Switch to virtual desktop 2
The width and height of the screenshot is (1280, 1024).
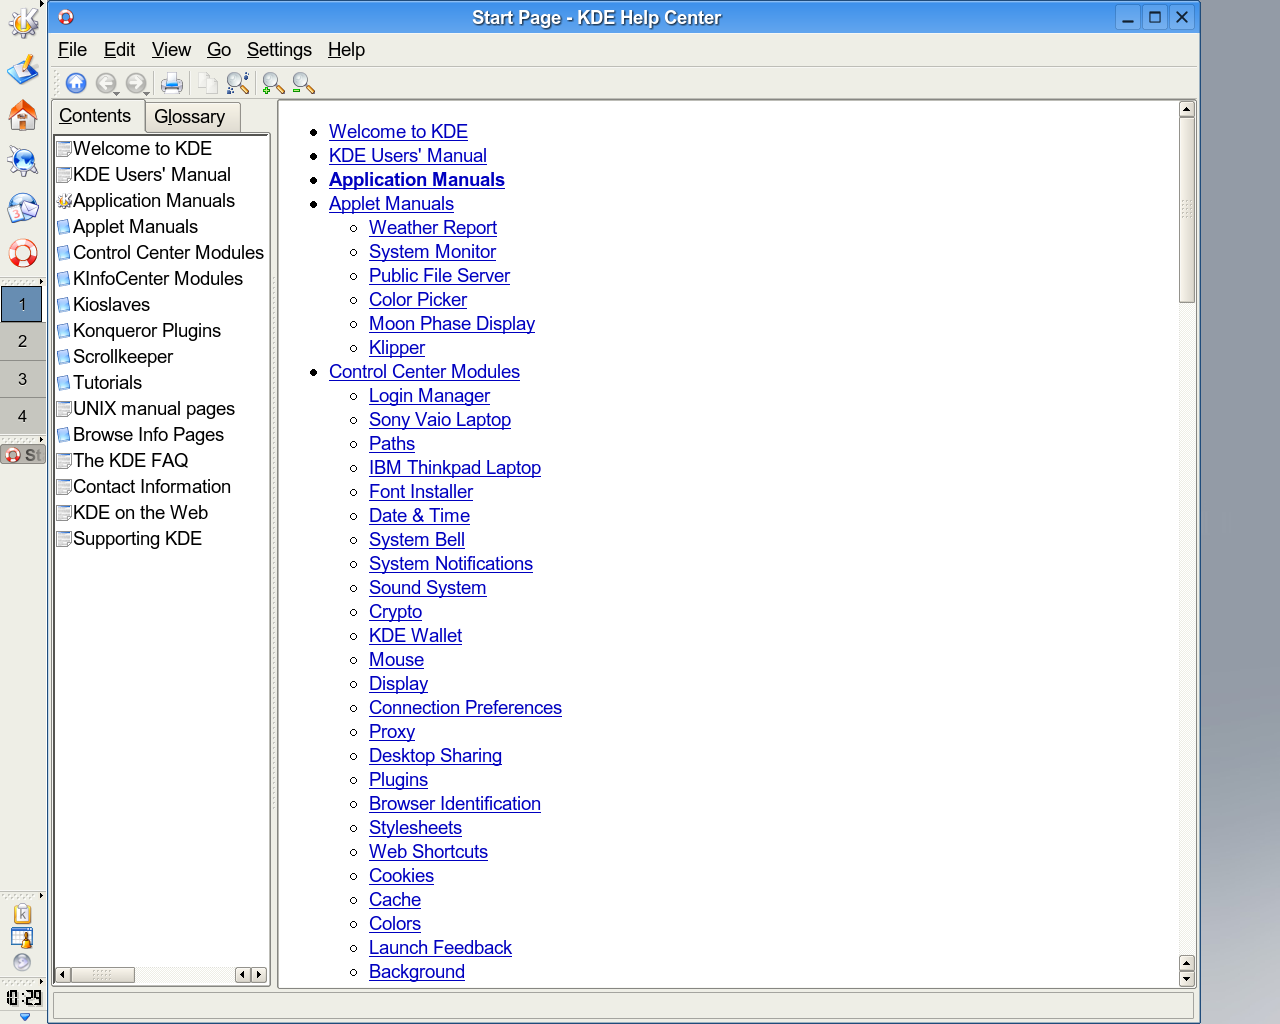coord(22,341)
